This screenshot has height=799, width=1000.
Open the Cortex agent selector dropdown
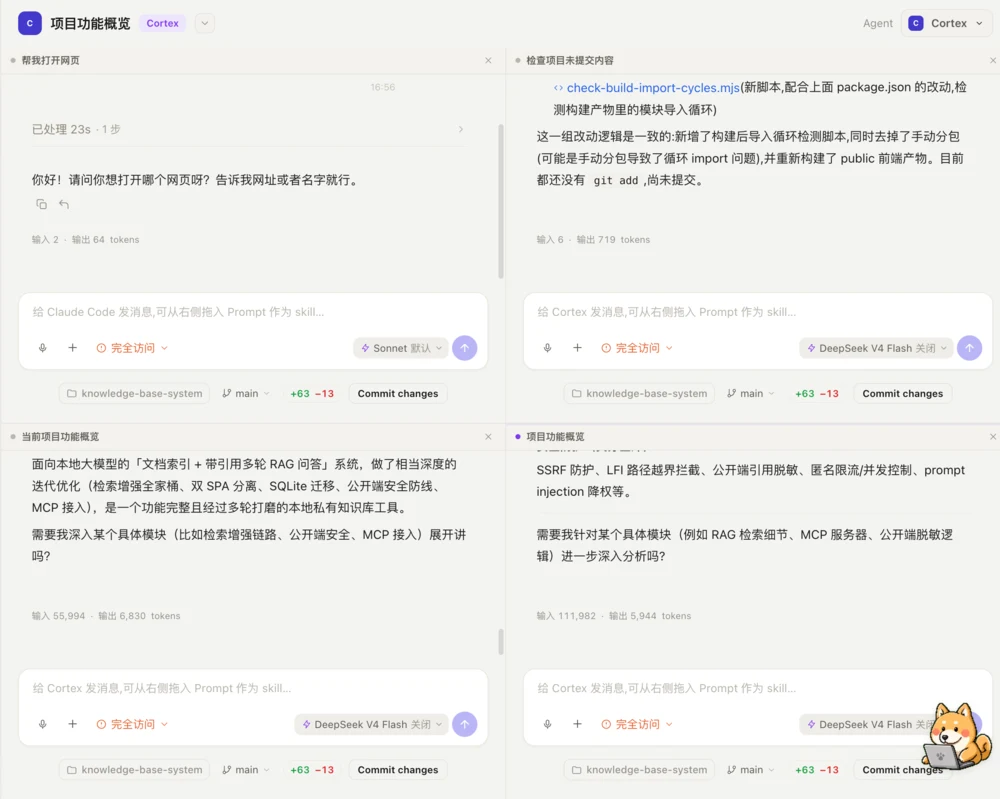[x=946, y=23]
